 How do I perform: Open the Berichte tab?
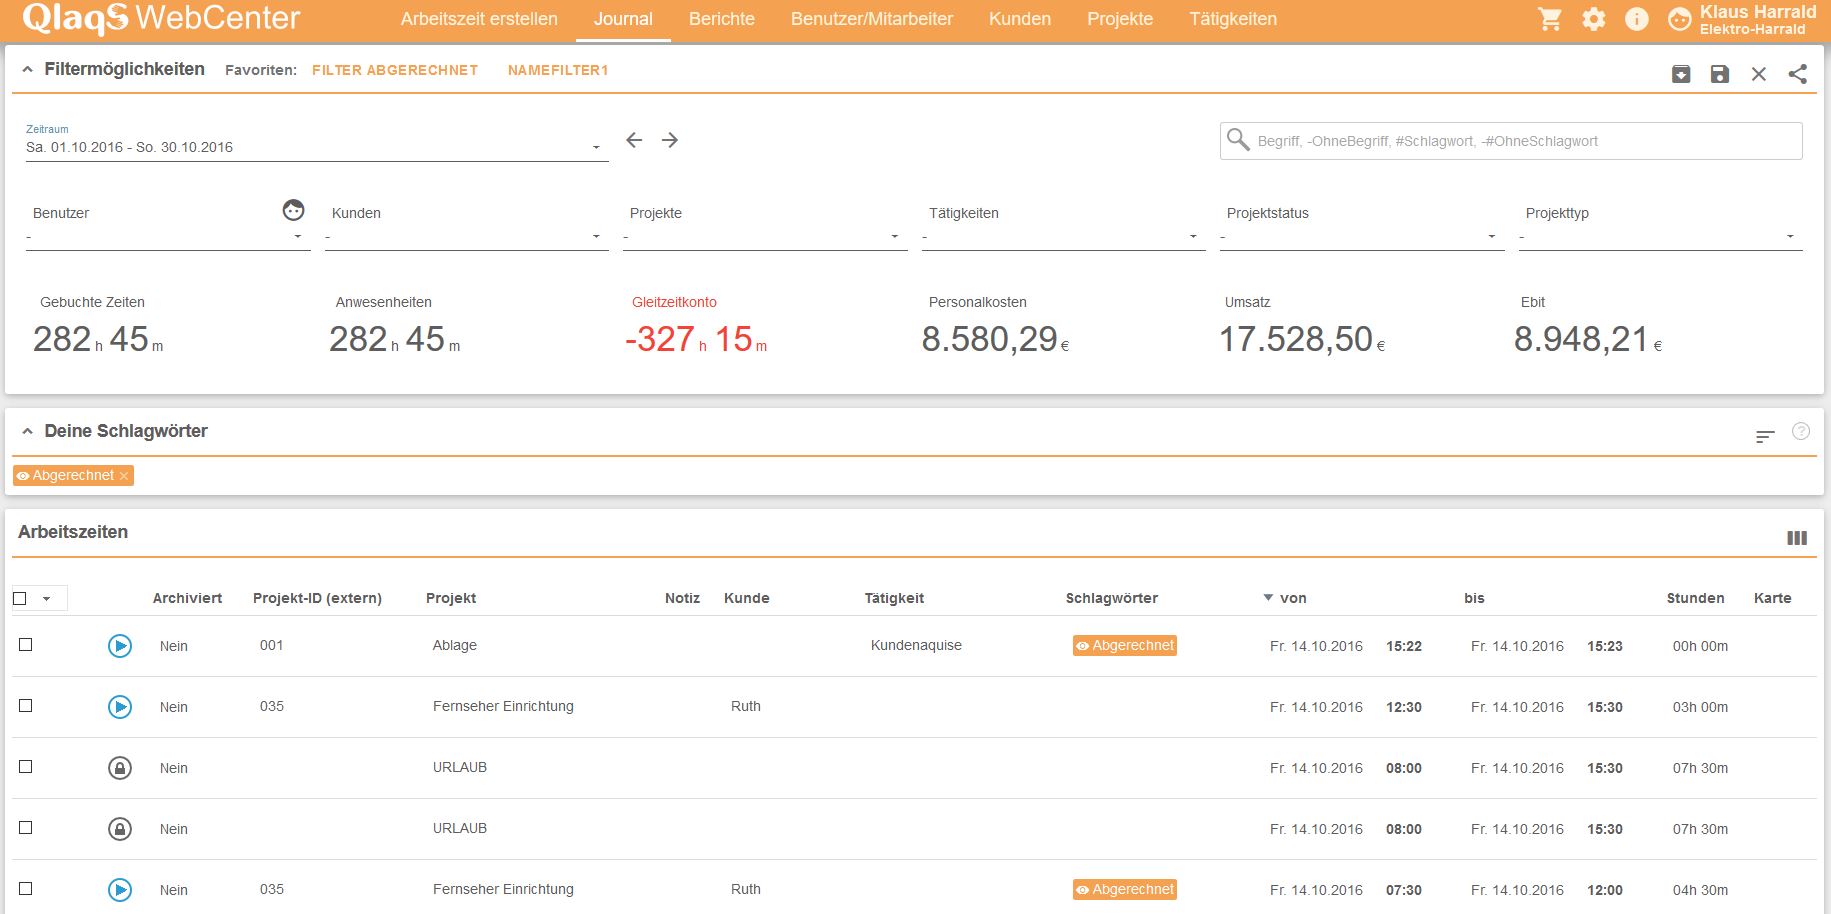point(722,19)
